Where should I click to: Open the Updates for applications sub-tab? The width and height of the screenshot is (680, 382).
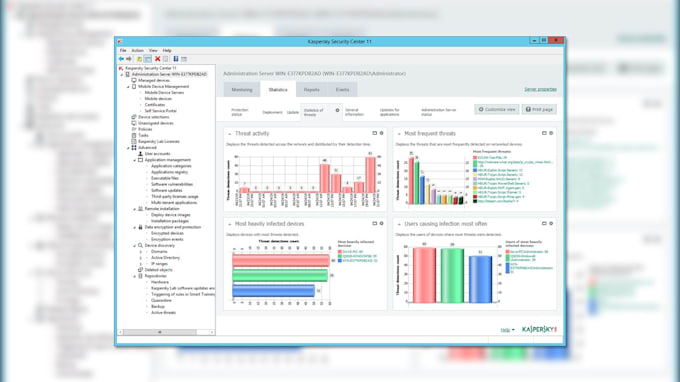pyautogui.click(x=389, y=112)
